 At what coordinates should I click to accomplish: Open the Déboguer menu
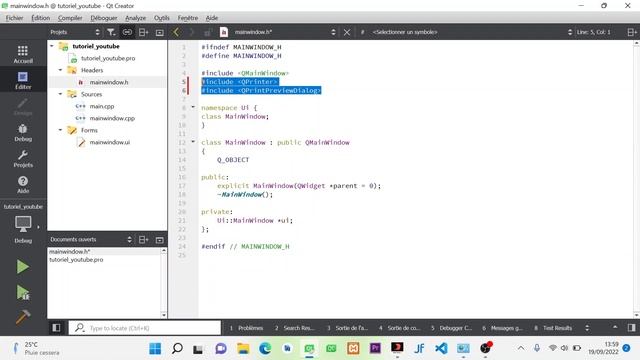tap(104, 18)
